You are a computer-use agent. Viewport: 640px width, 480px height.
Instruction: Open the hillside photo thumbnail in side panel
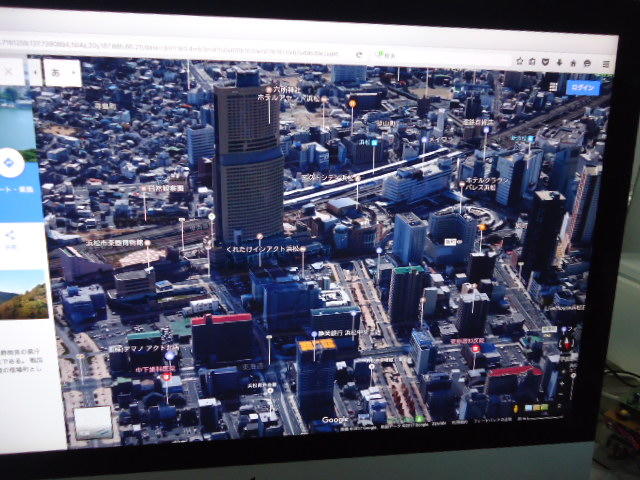[x=23, y=294]
